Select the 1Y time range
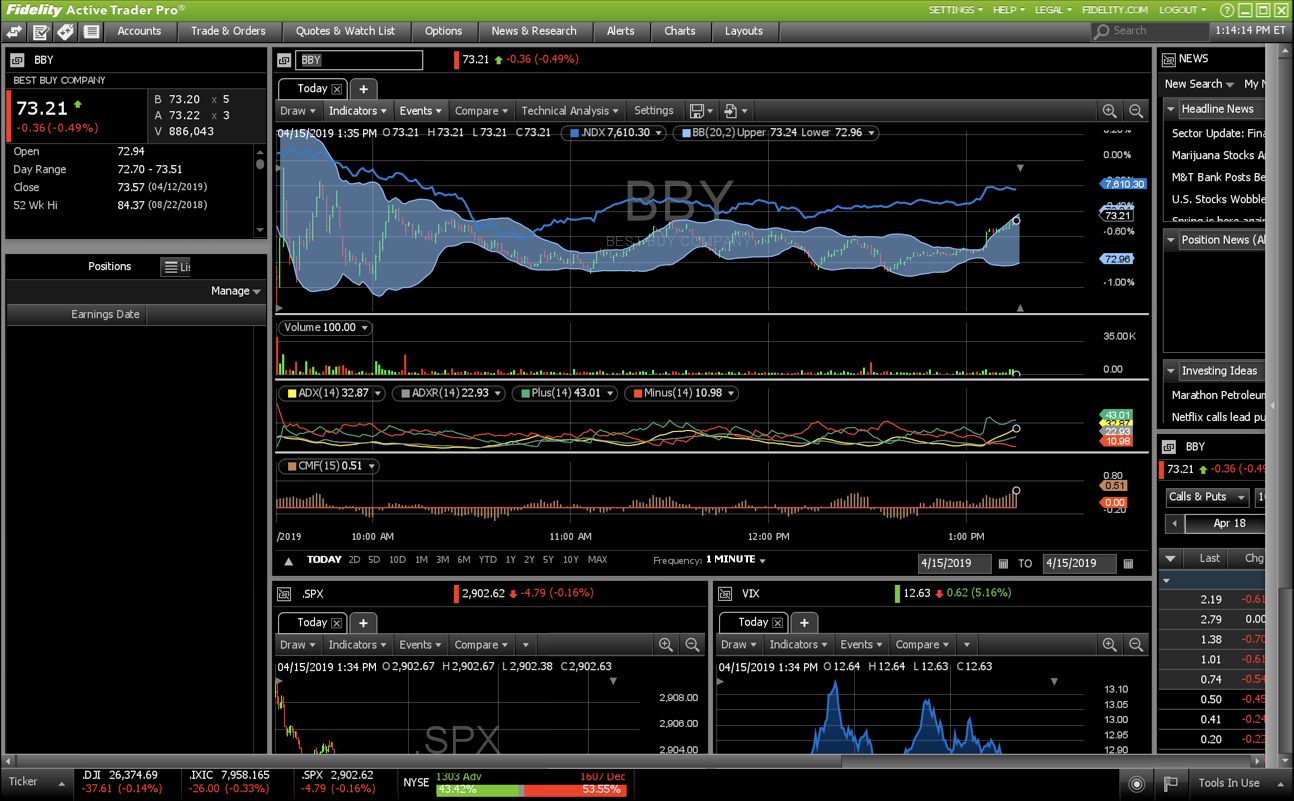 click(x=510, y=560)
